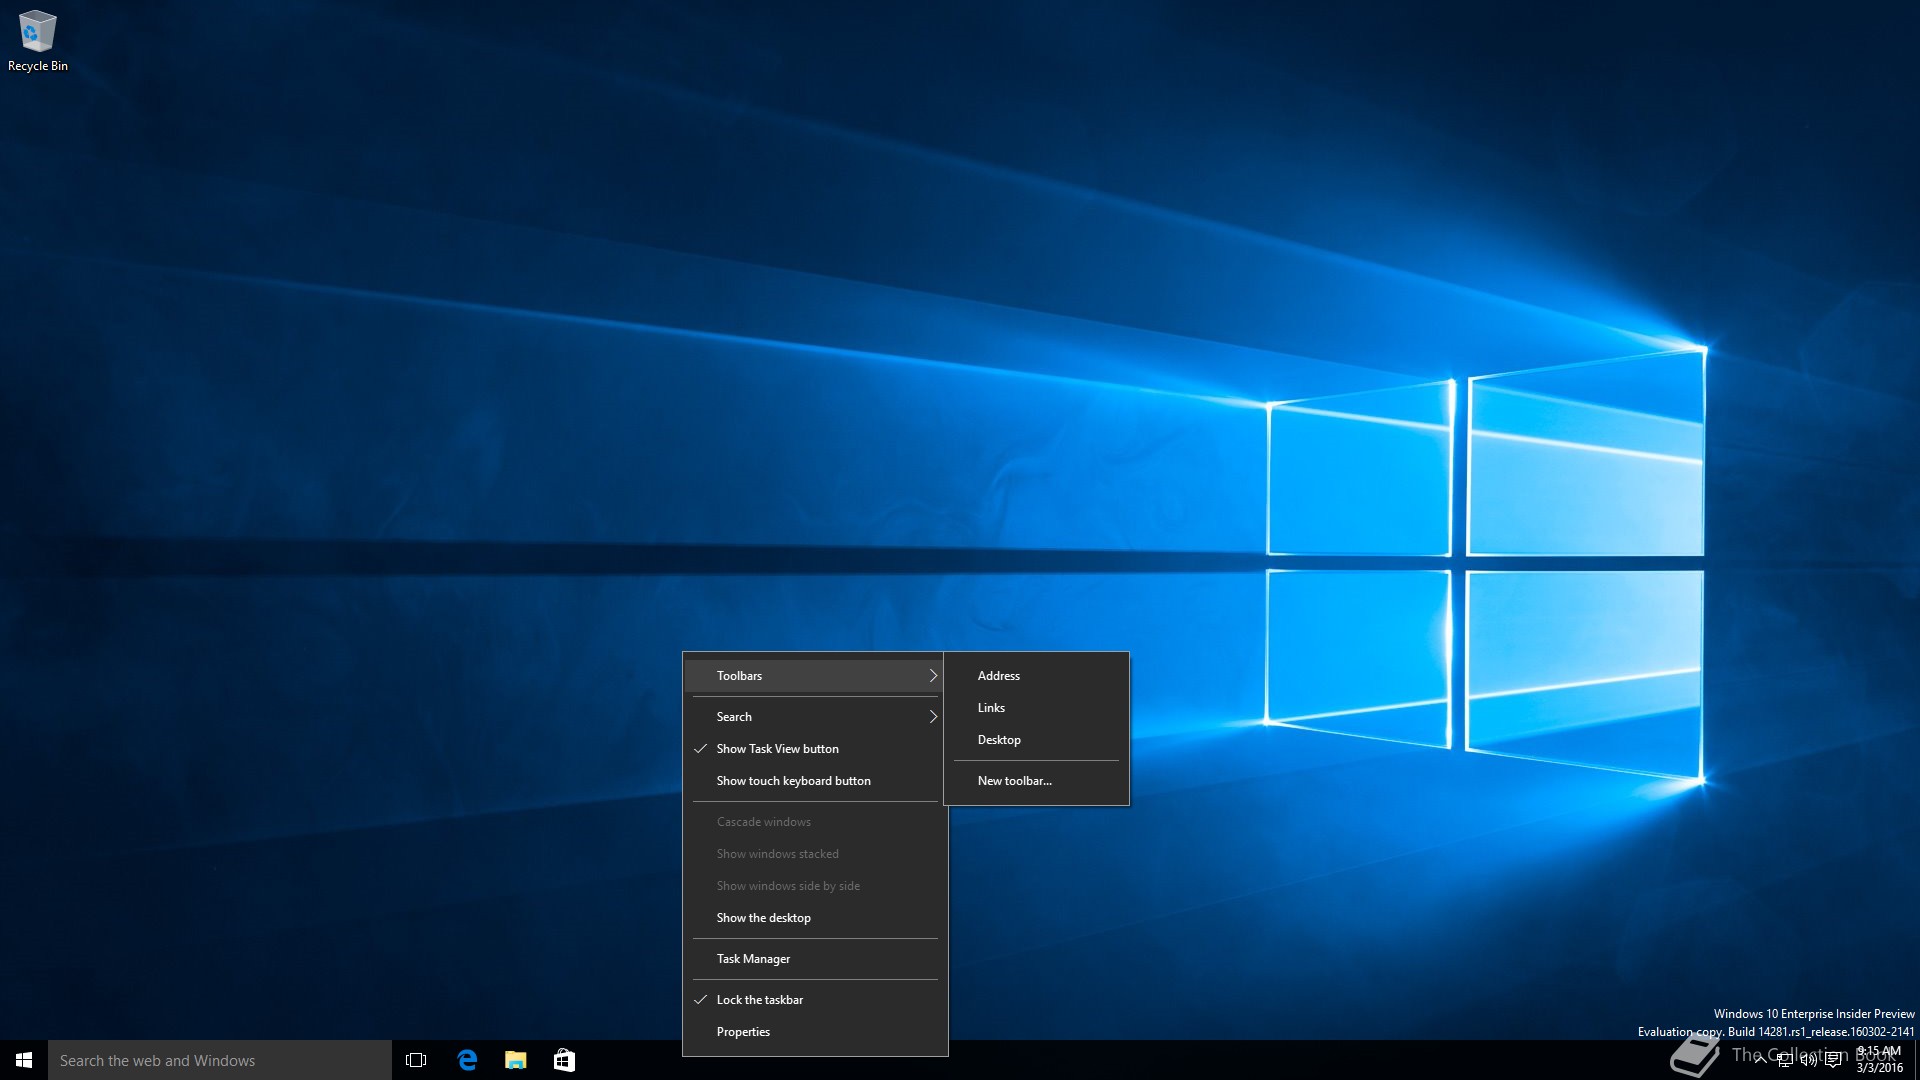Viewport: 1920px width, 1080px height.
Task: Choose New toolbar... in submenu
Action: pos(1036,781)
